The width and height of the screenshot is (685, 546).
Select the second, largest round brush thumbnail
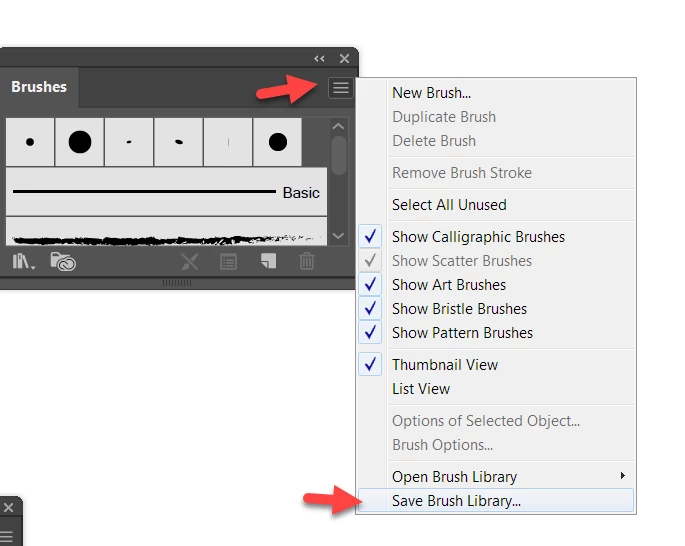[80, 142]
